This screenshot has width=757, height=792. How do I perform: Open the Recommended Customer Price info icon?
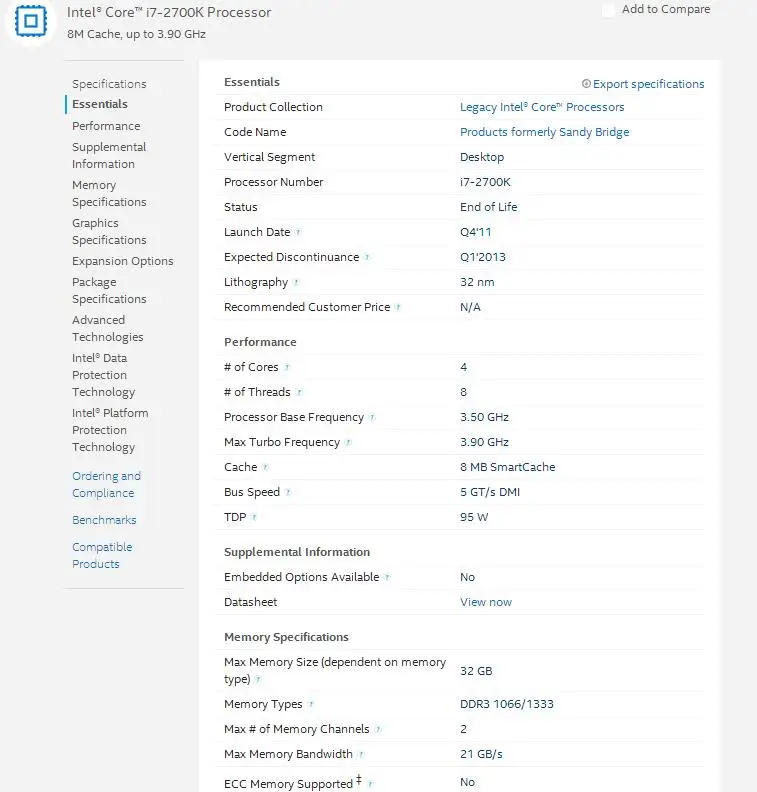[x=398, y=307]
